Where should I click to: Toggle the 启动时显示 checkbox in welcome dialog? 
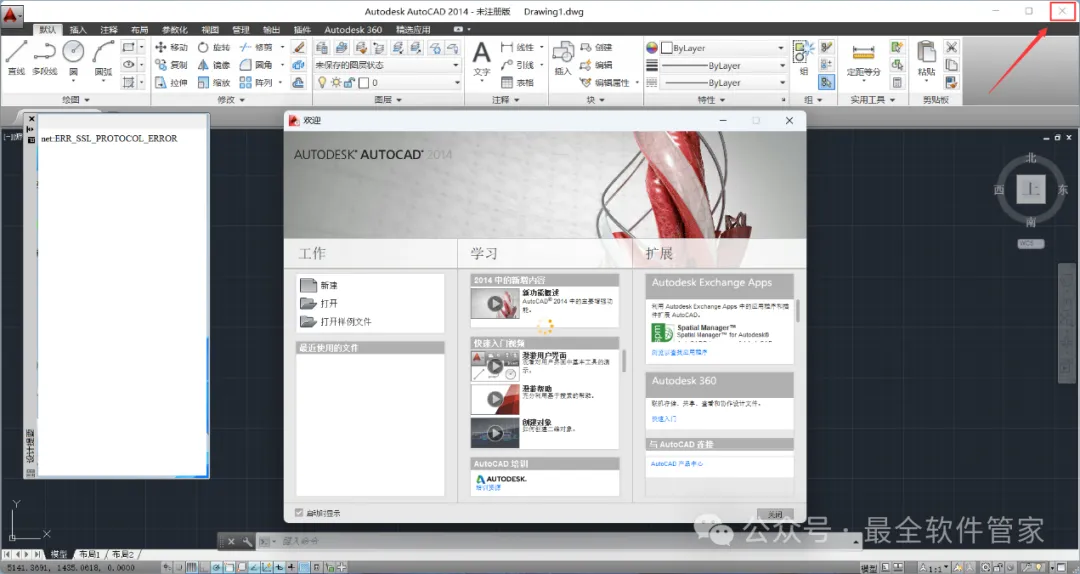click(299, 513)
